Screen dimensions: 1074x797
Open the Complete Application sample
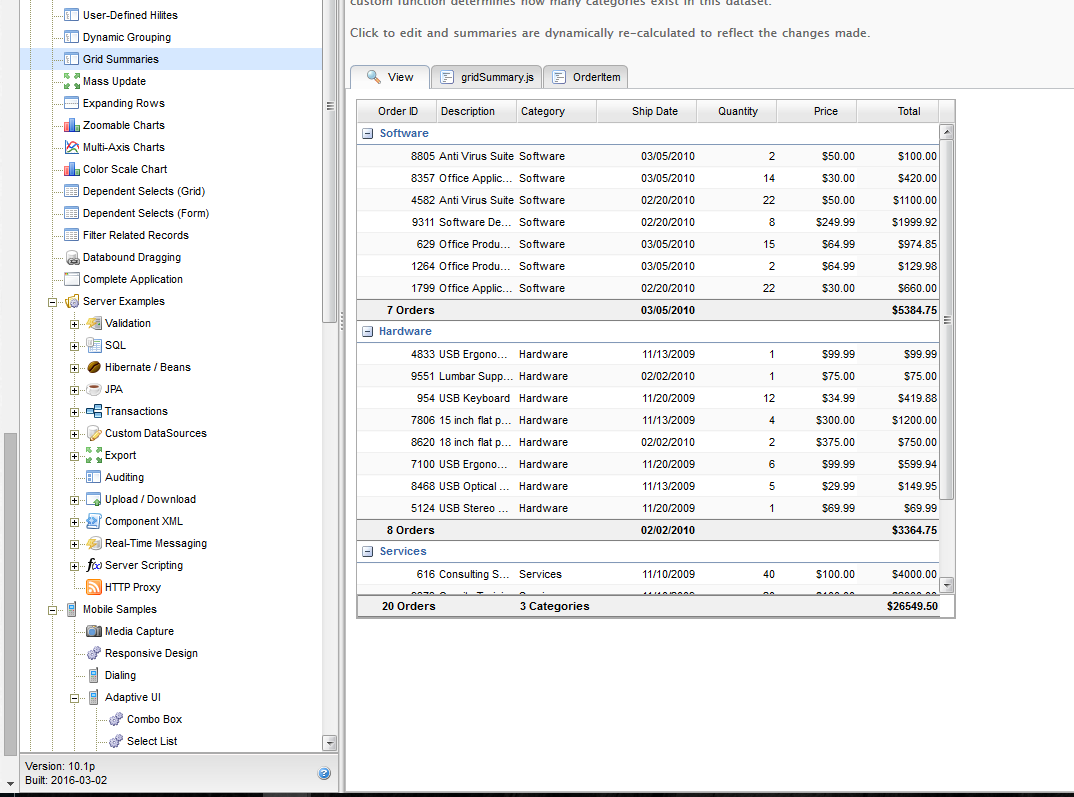[x=132, y=280]
